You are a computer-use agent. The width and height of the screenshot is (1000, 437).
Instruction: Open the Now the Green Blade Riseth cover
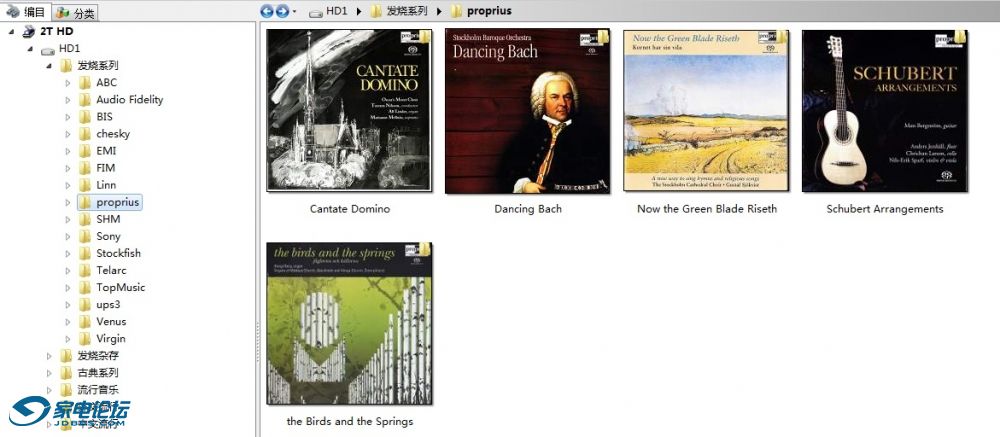(x=706, y=110)
